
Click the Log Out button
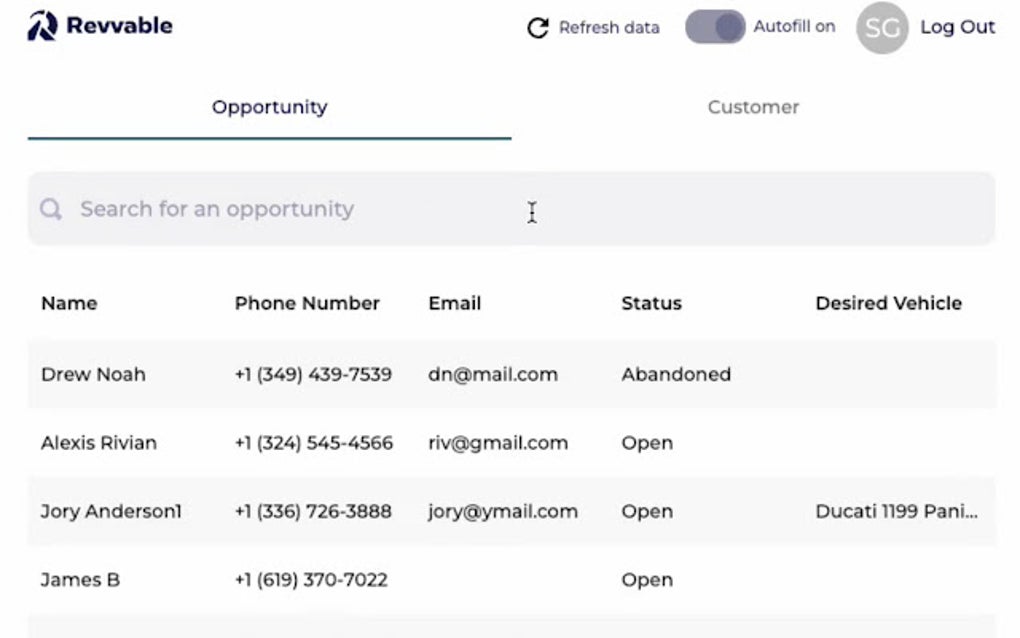point(957,28)
